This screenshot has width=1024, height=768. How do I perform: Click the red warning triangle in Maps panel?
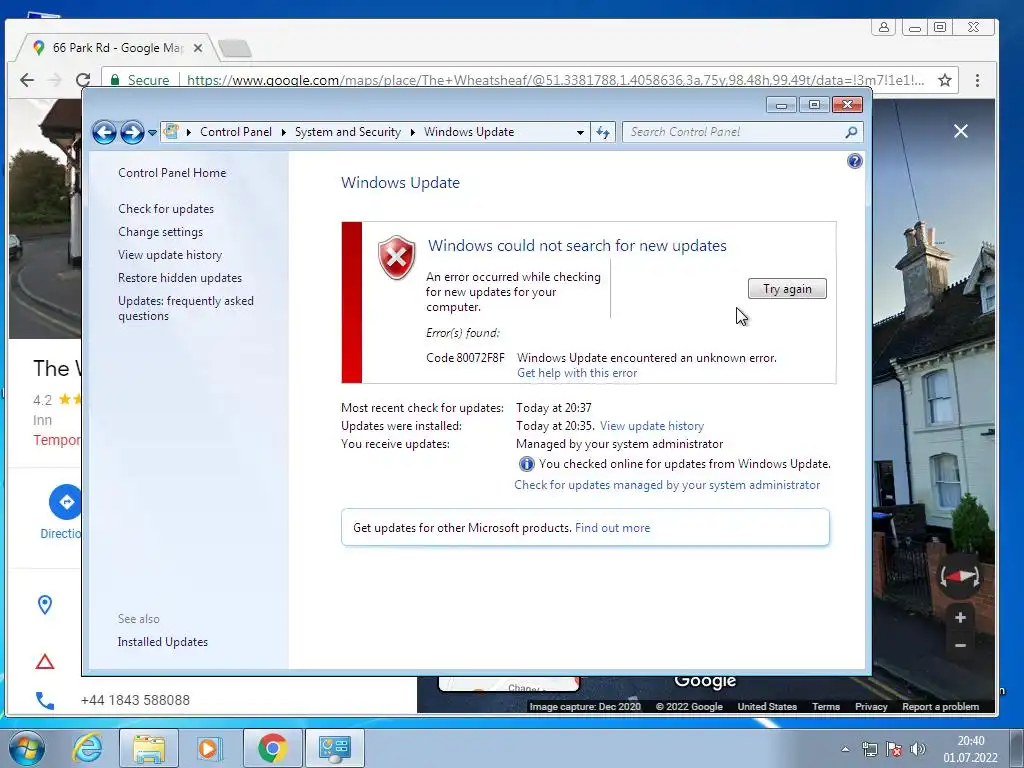click(x=44, y=662)
